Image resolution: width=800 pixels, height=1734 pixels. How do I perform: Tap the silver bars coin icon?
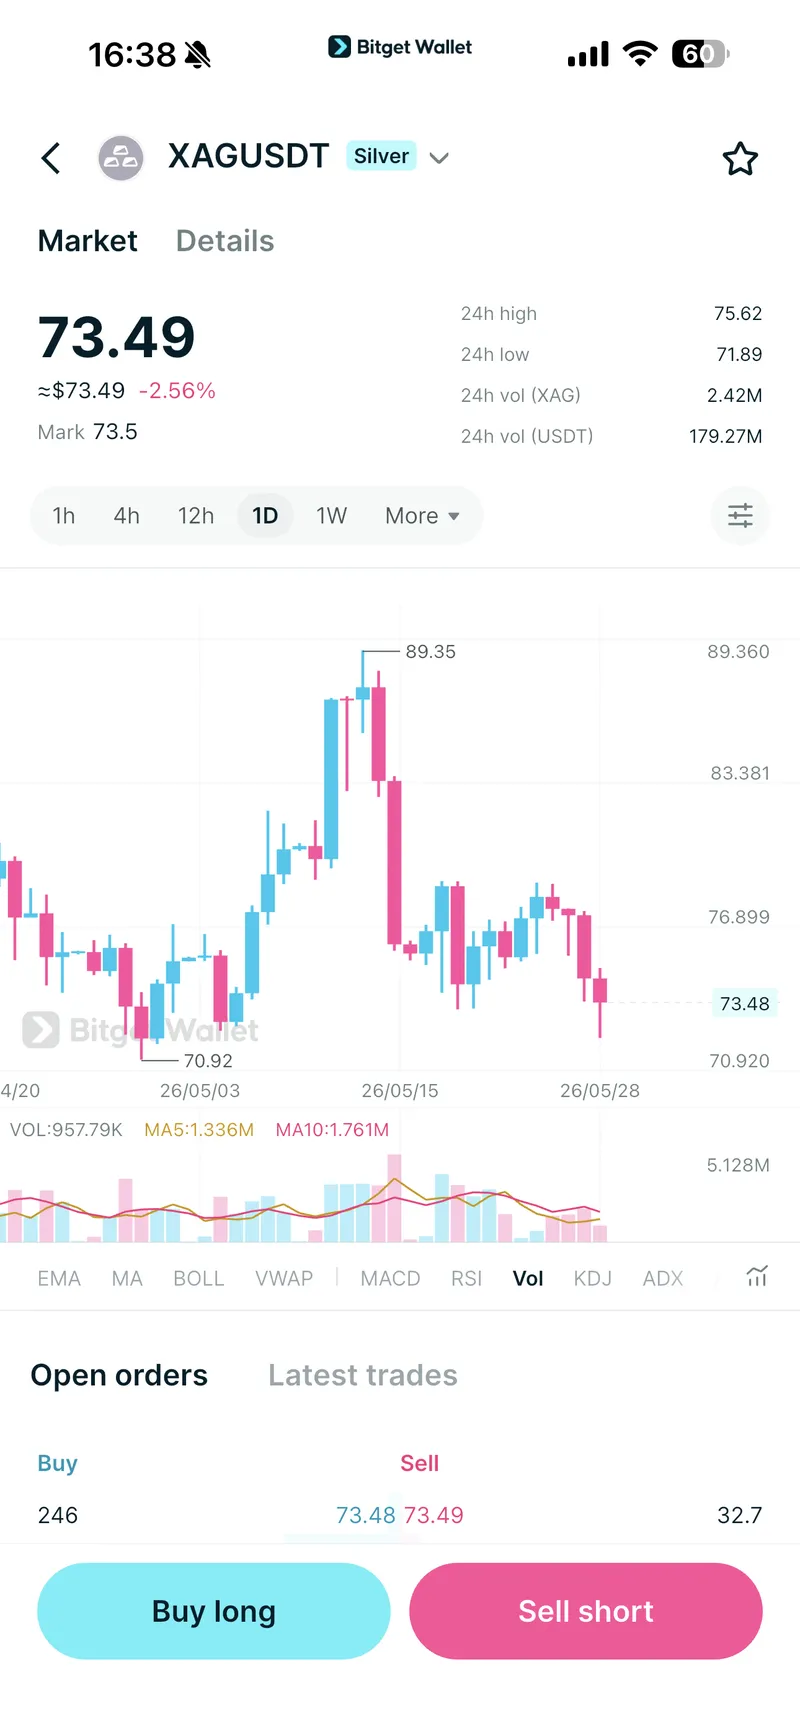pyautogui.click(x=121, y=158)
